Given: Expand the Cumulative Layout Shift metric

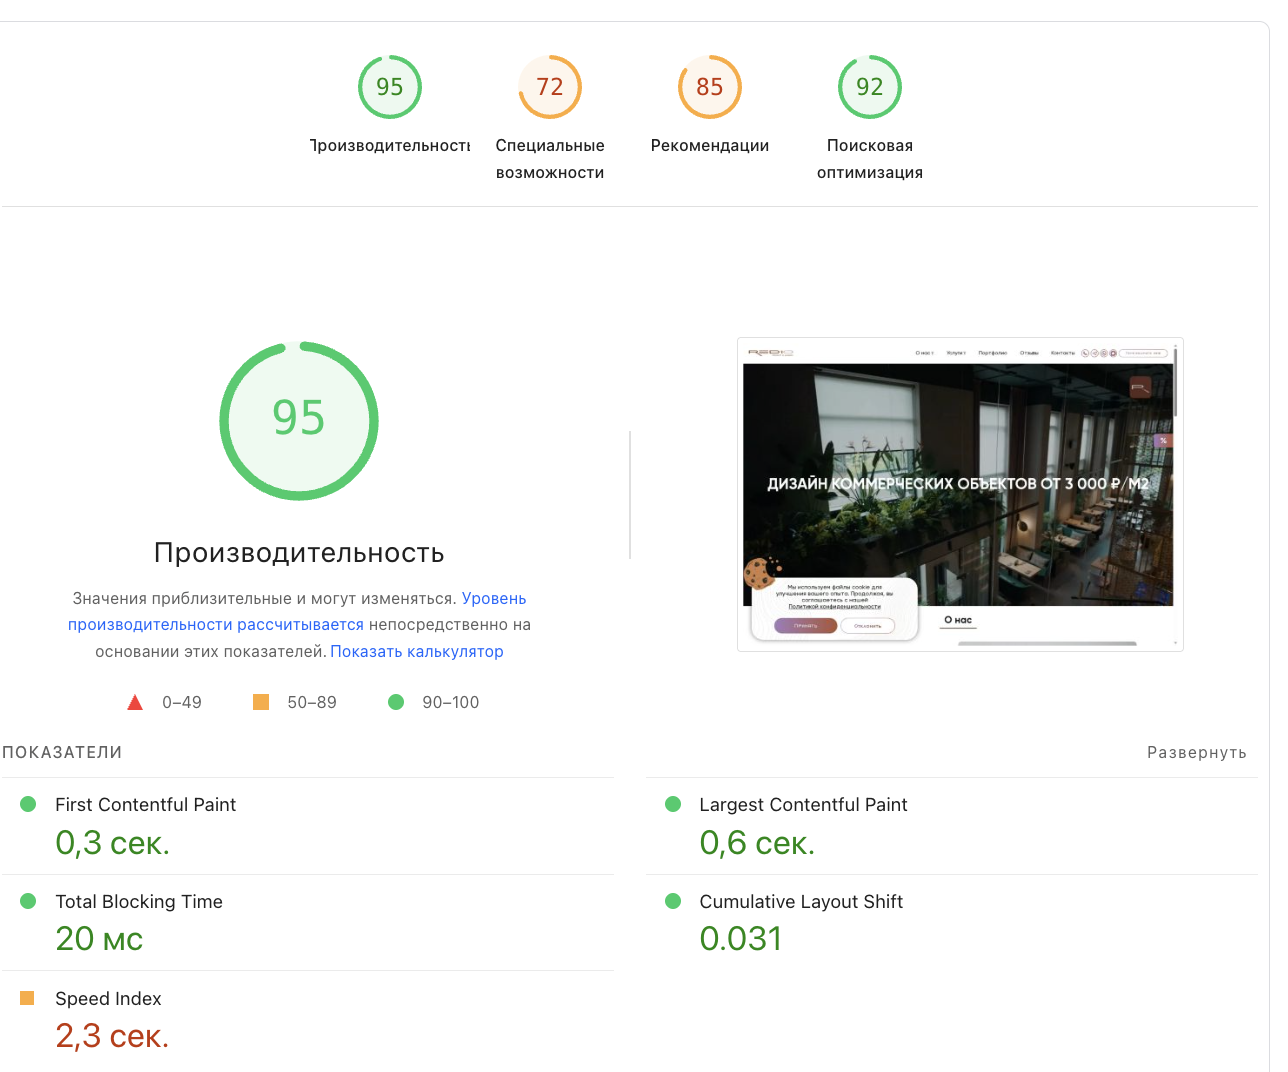Looking at the screenshot, I should [x=952, y=923].
